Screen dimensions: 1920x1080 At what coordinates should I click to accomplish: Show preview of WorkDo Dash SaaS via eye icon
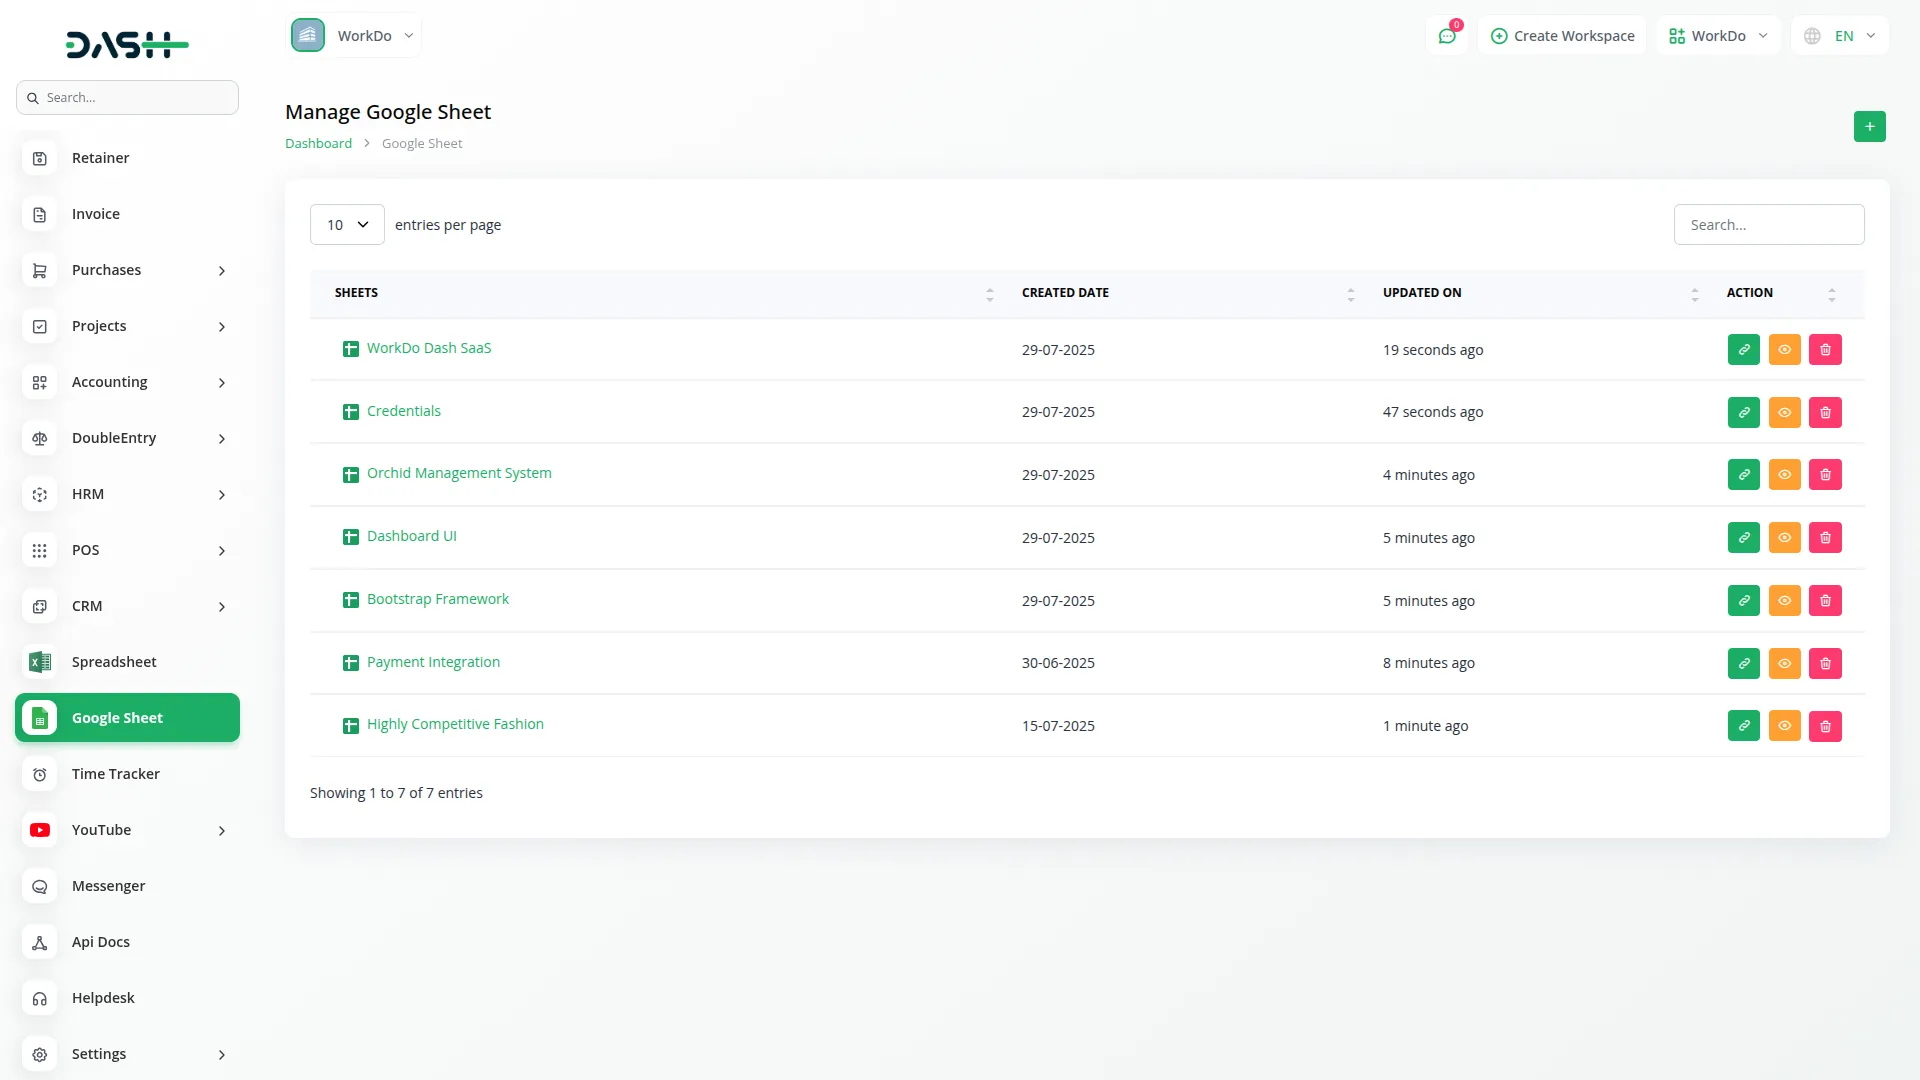pos(1784,349)
